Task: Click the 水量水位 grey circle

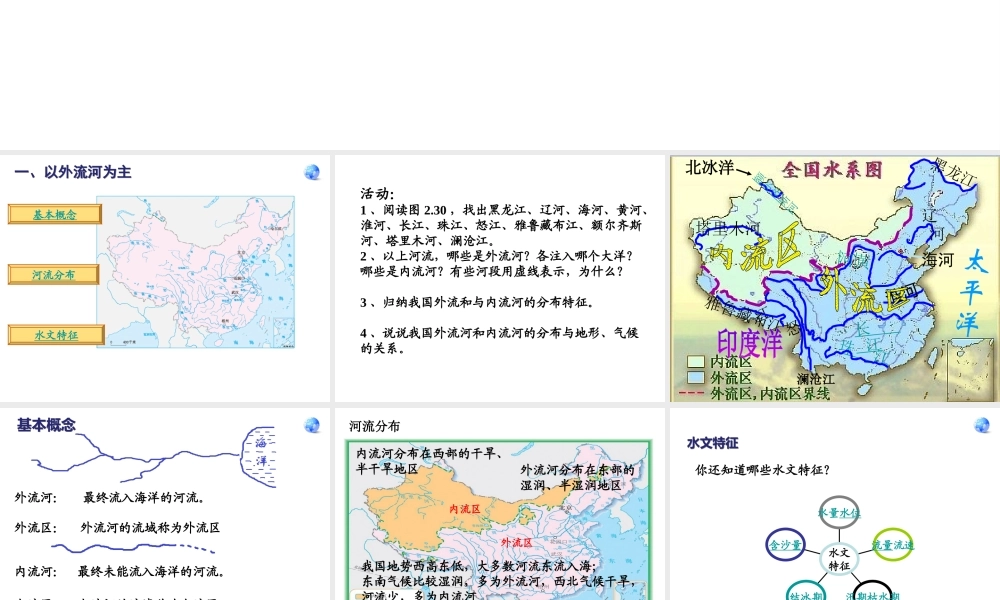Action: click(x=839, y=512)
